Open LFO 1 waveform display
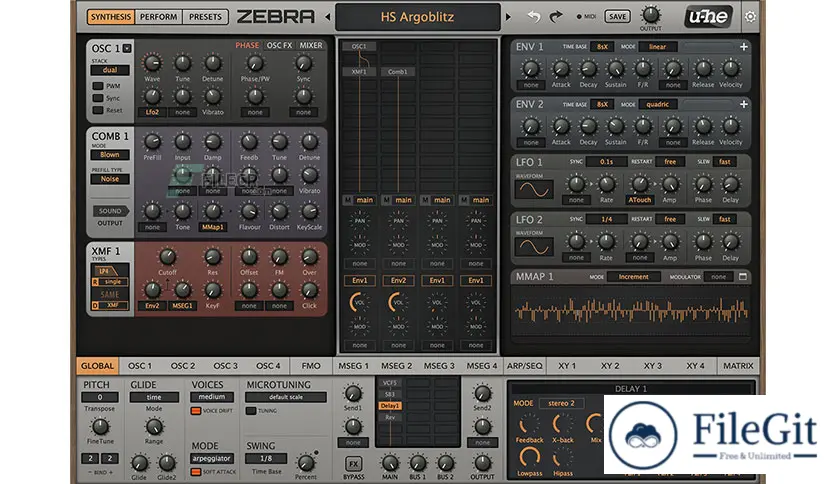836x484 pixels. pyautogui.click(x=534, y=190)
